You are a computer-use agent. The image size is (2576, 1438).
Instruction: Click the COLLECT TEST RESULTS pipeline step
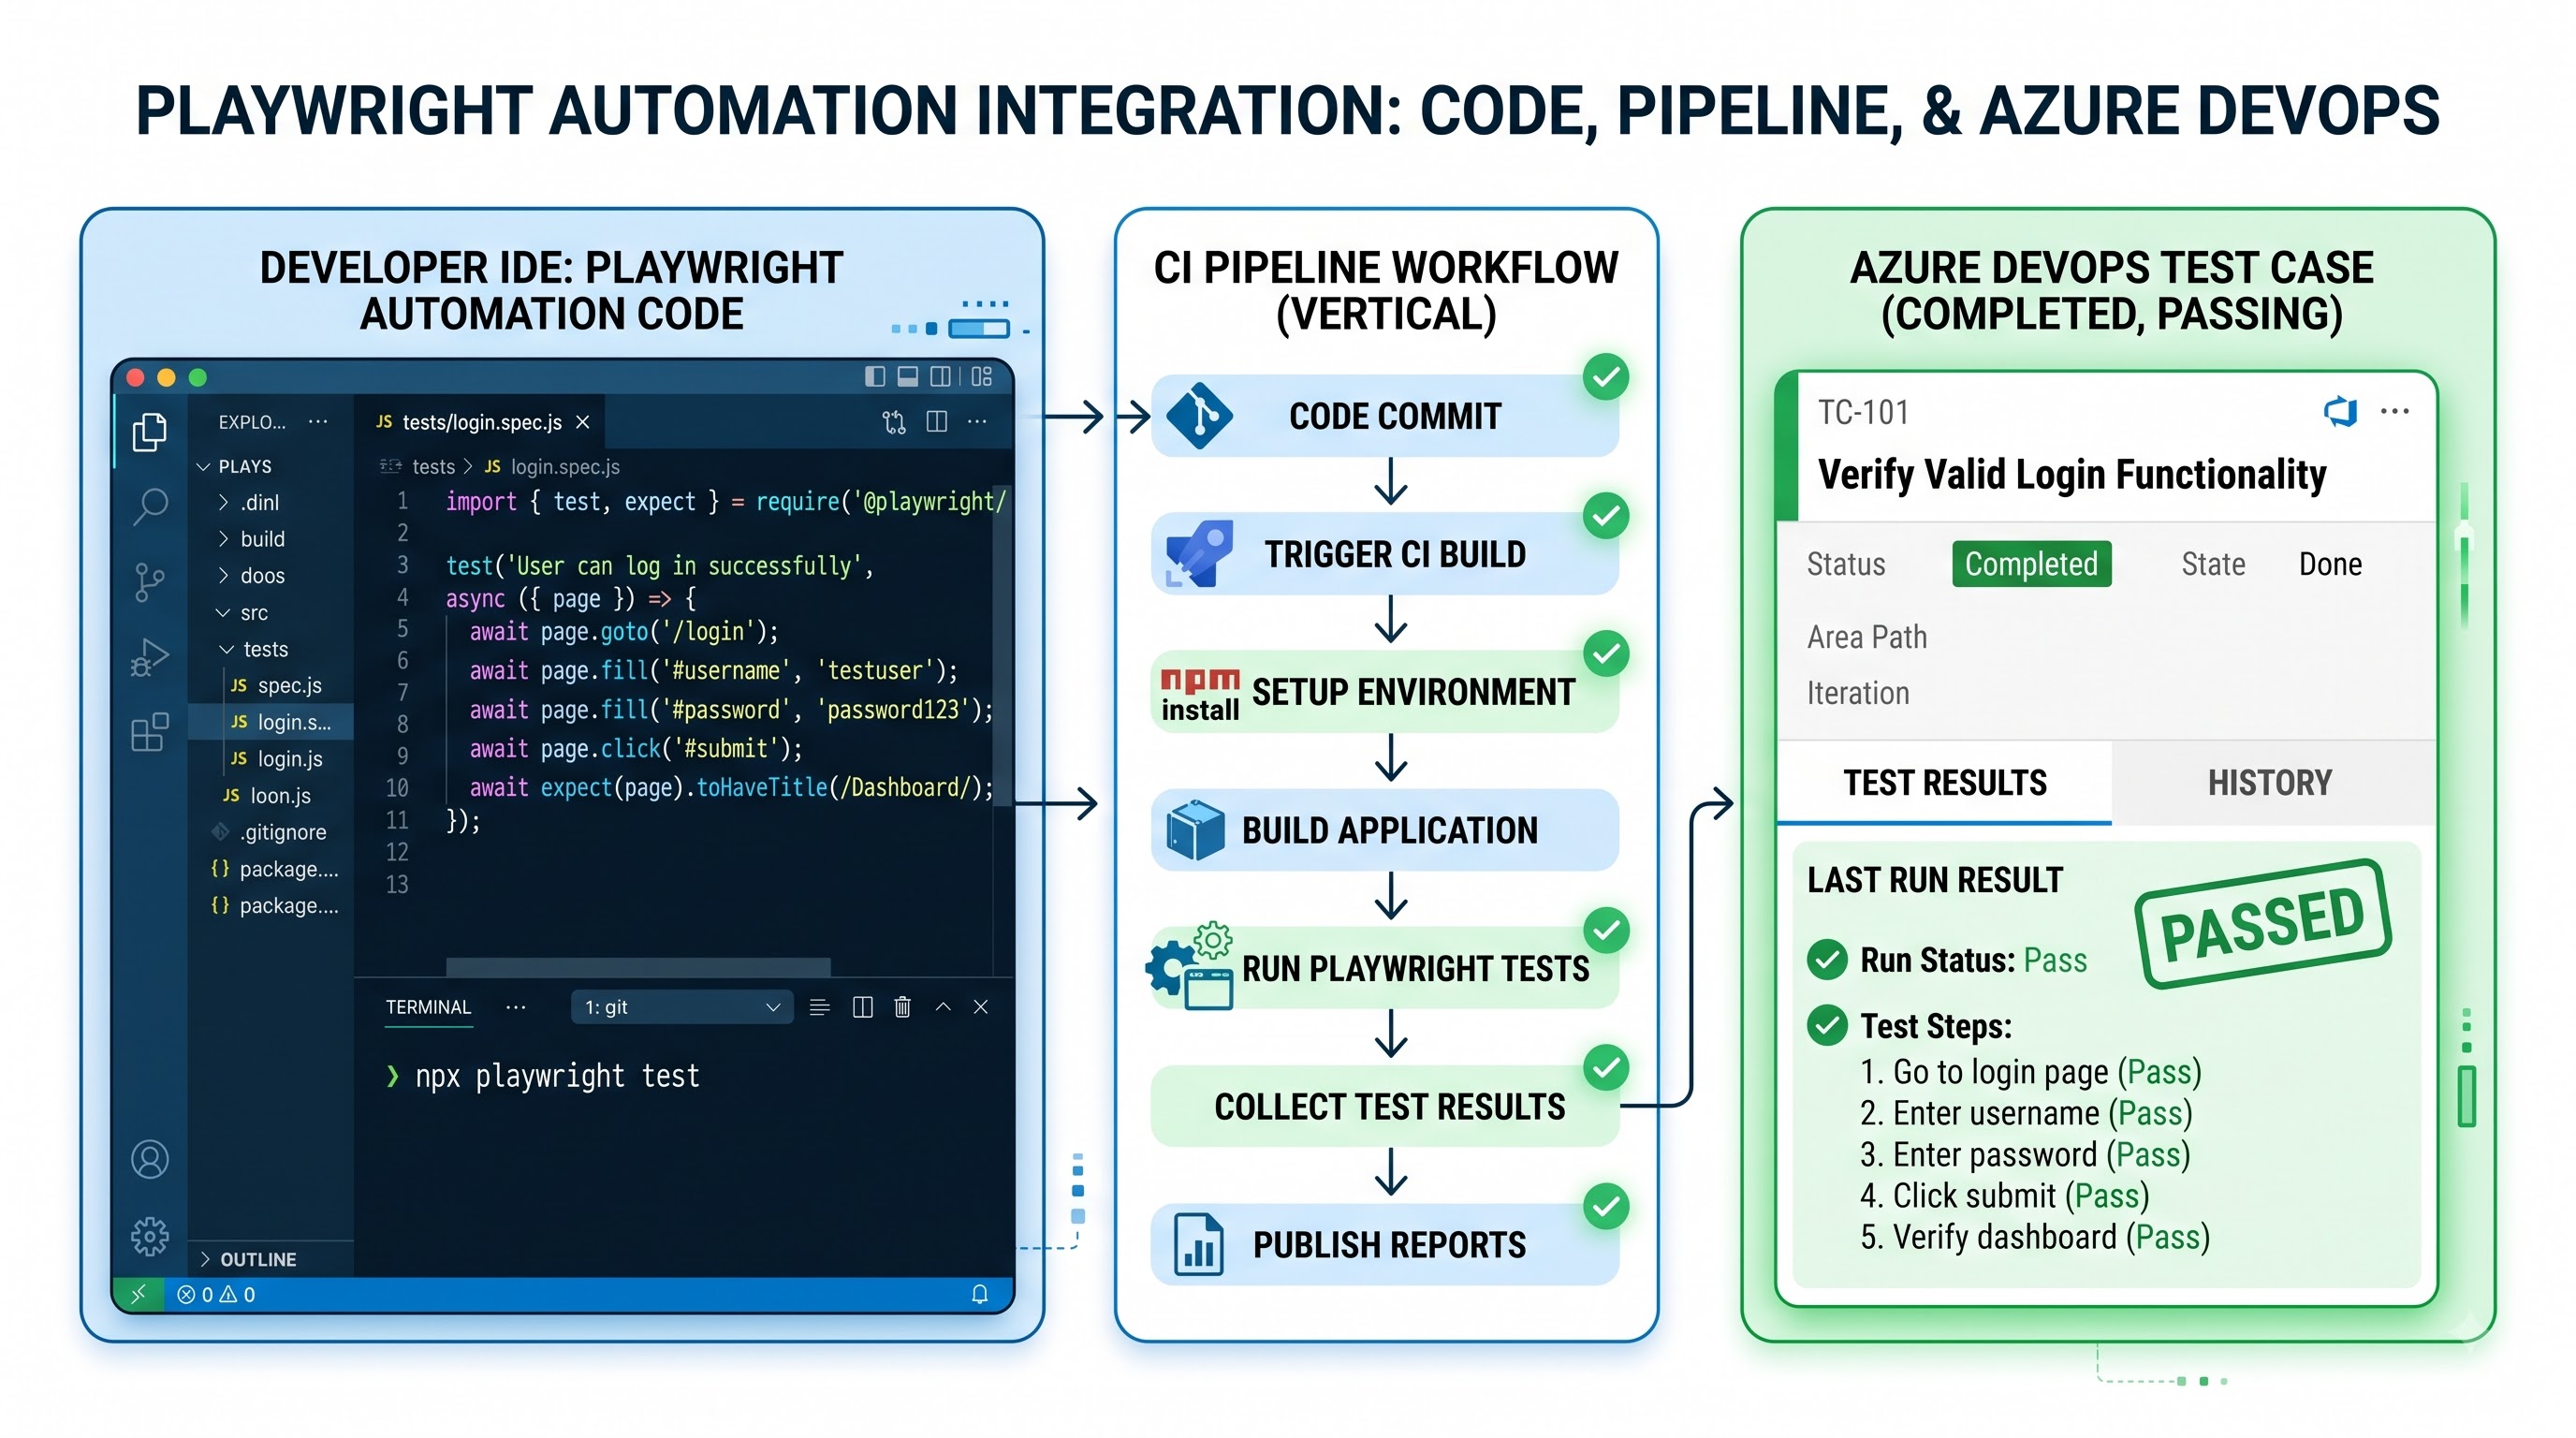click(1385, 1106)
